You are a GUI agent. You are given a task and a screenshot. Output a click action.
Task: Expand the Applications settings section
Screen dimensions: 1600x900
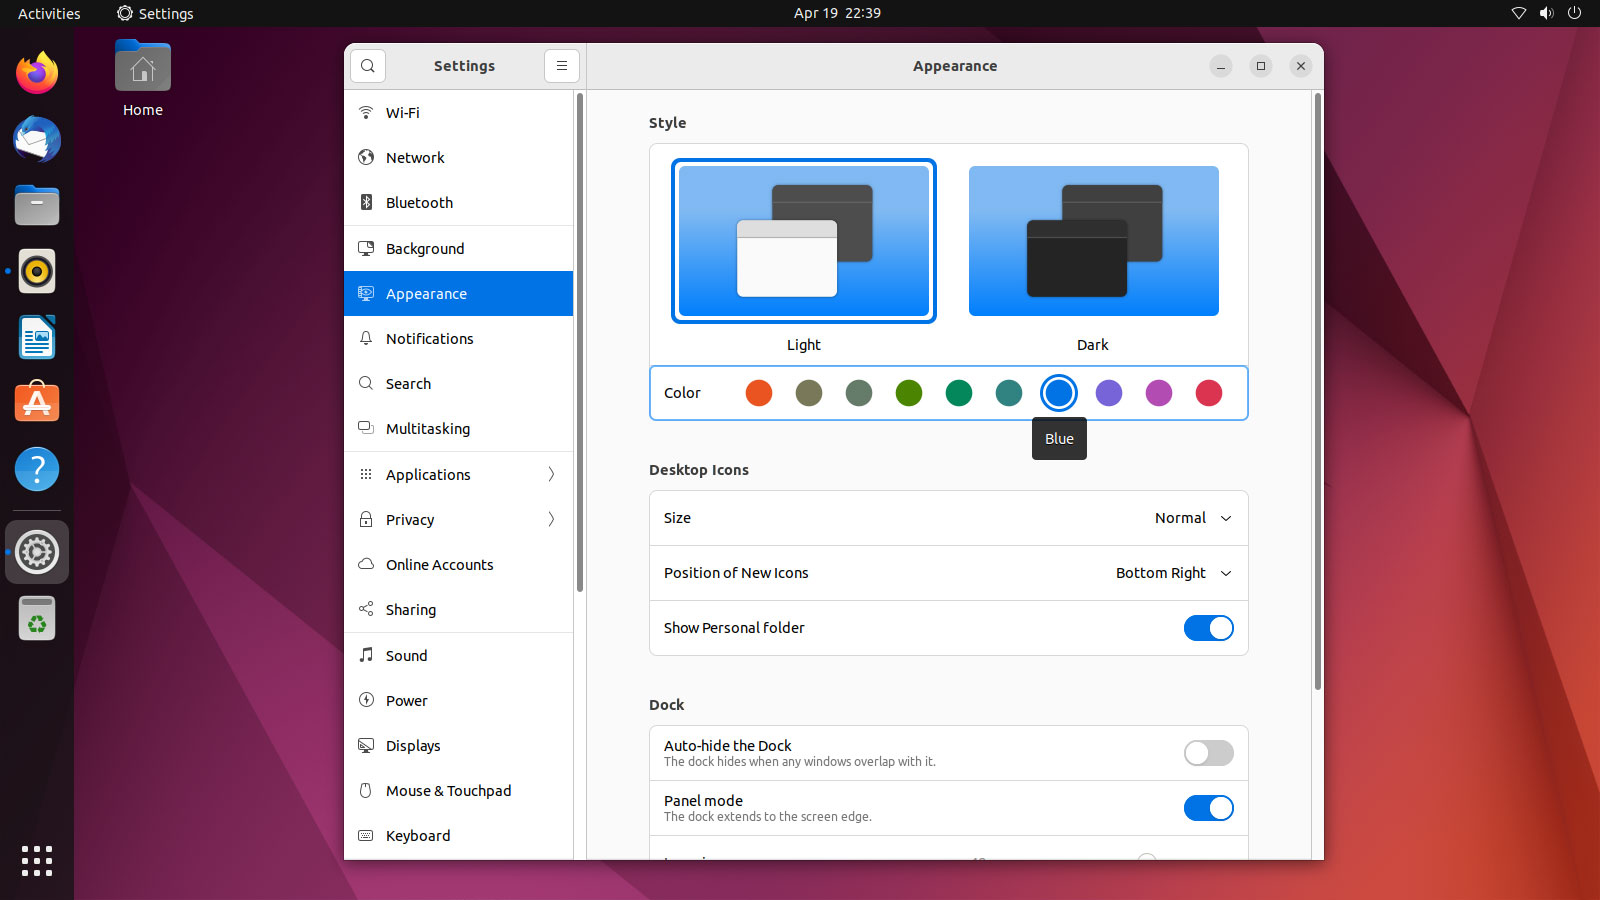tap(456, 474)
